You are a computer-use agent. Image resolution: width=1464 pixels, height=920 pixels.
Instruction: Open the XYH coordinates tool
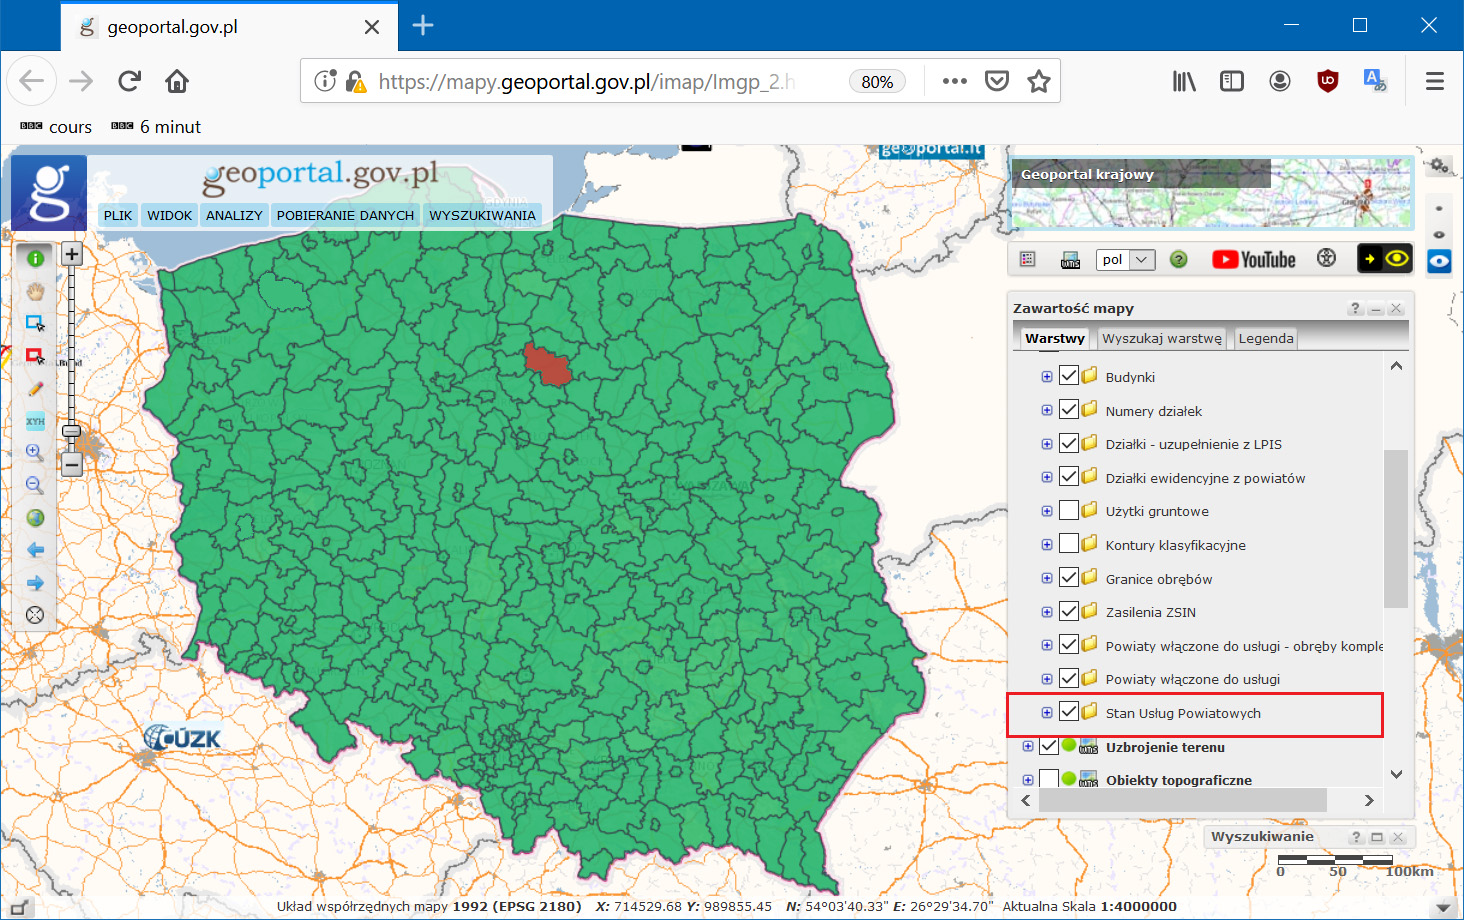[x=34, y=421]
